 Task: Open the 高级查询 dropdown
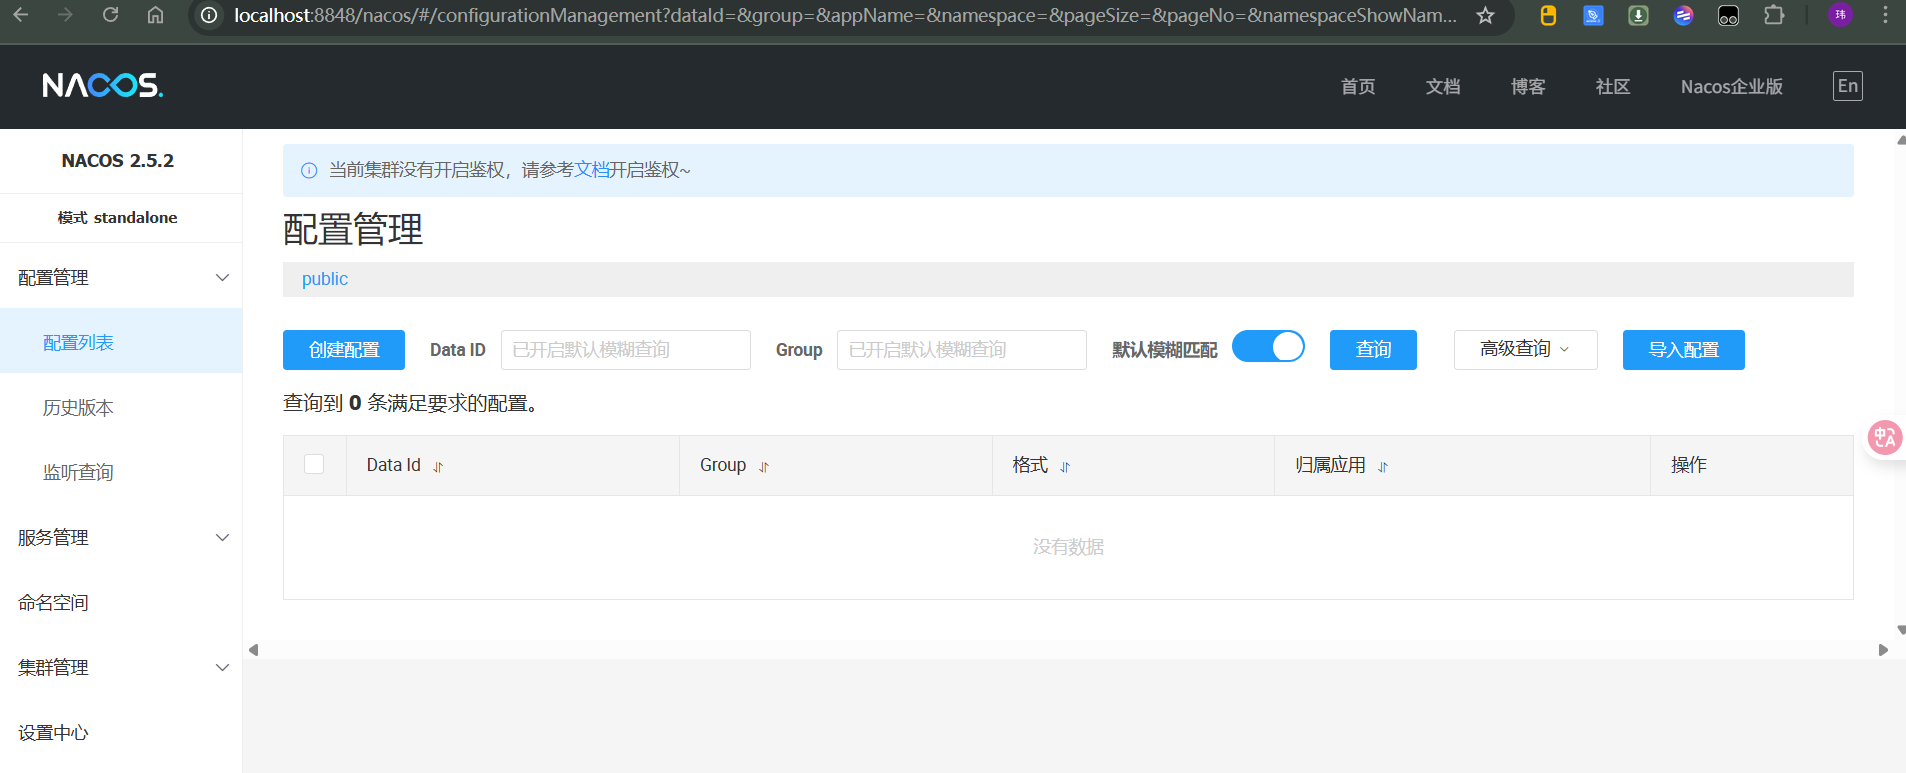click(1526, 349)
